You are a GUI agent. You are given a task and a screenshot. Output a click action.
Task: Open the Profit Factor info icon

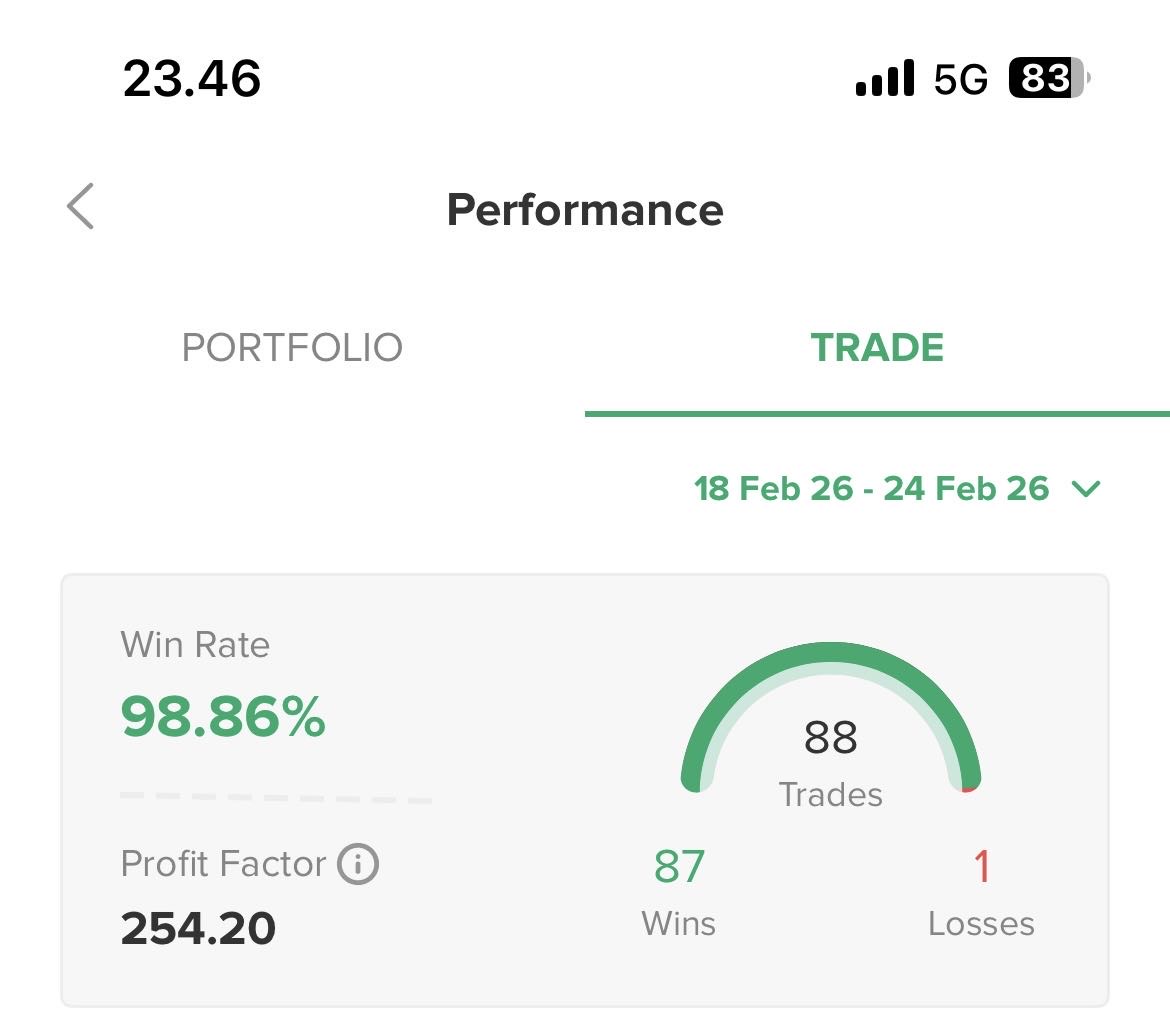click(357, 864)
